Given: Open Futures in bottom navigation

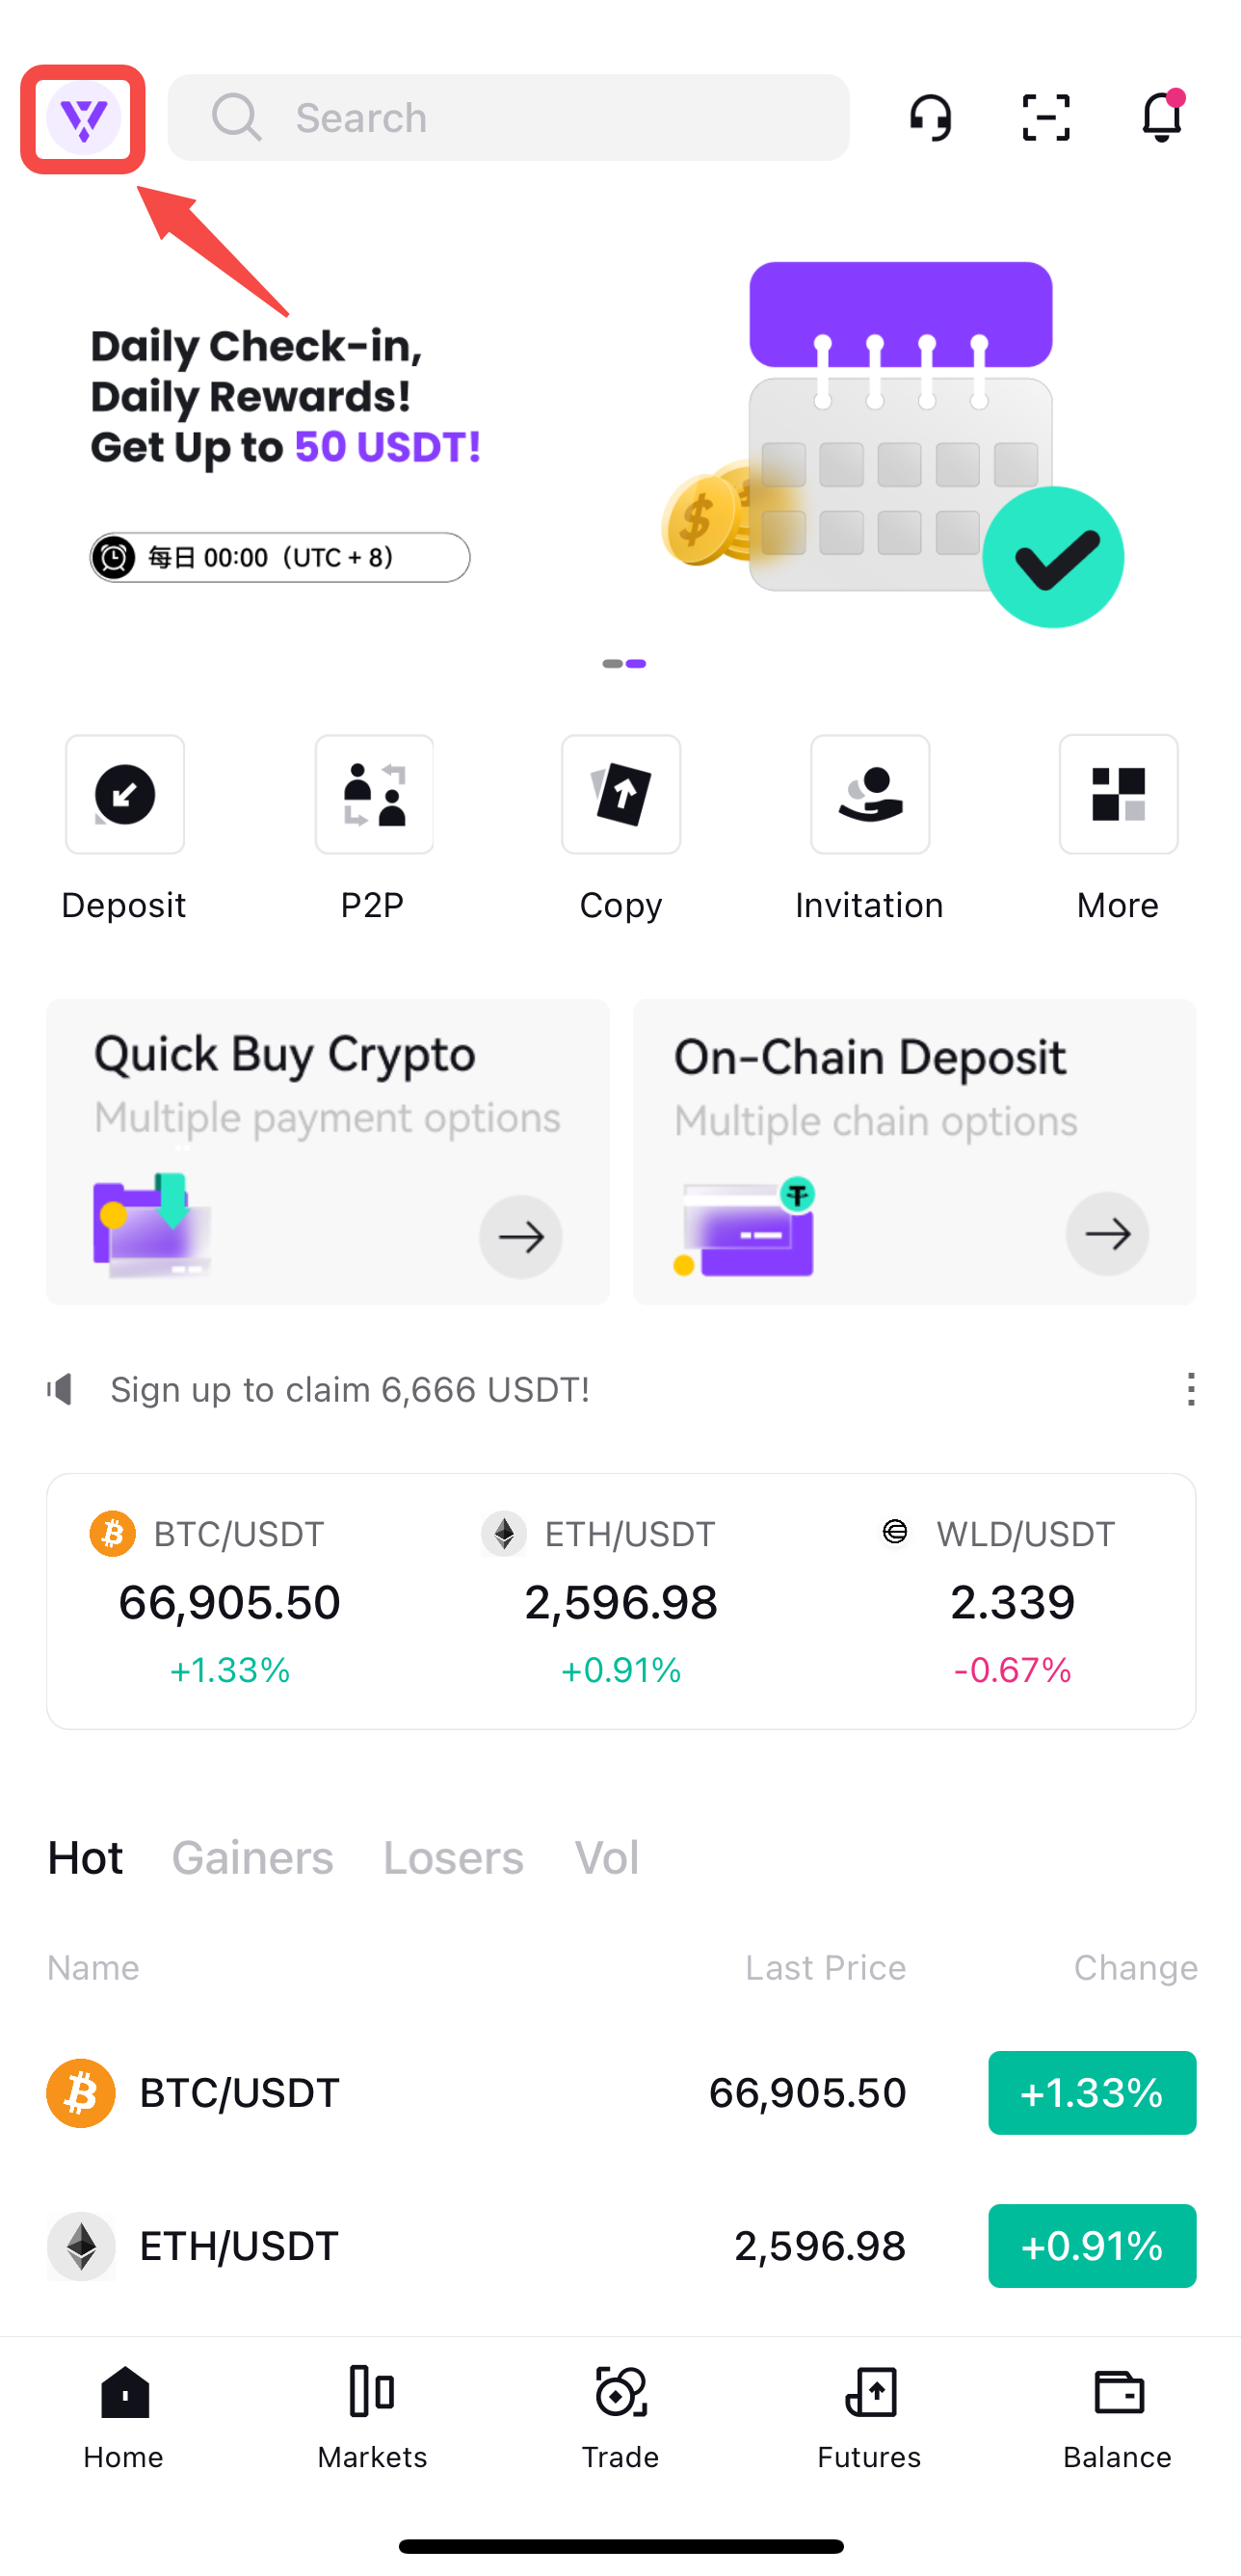Looking at the screenshot, I should (x=869, y=2418).
